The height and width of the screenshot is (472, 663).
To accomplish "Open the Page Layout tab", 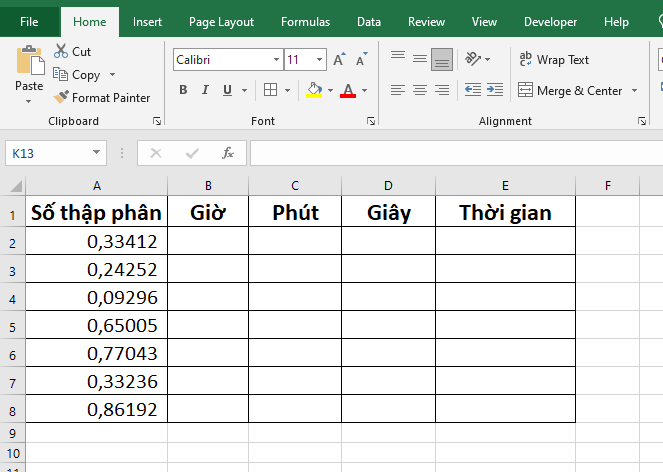I will [221, 22].
